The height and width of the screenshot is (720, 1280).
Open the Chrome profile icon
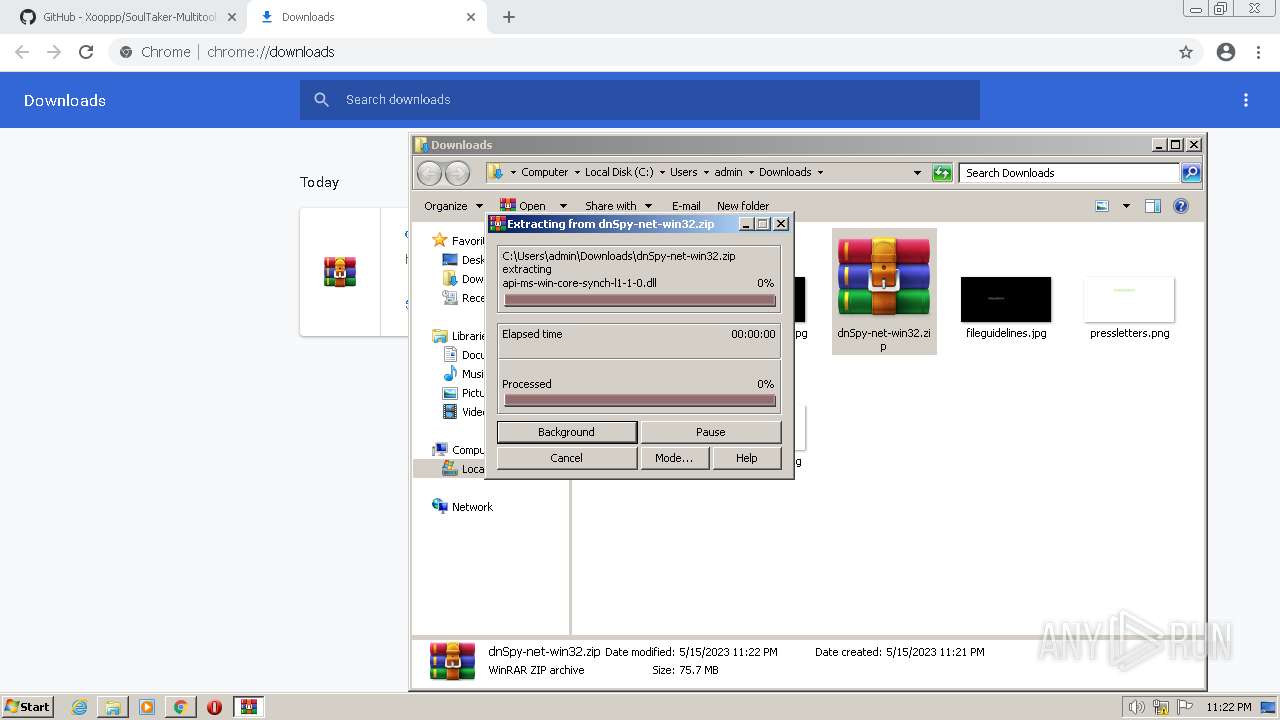(1226, 52)
